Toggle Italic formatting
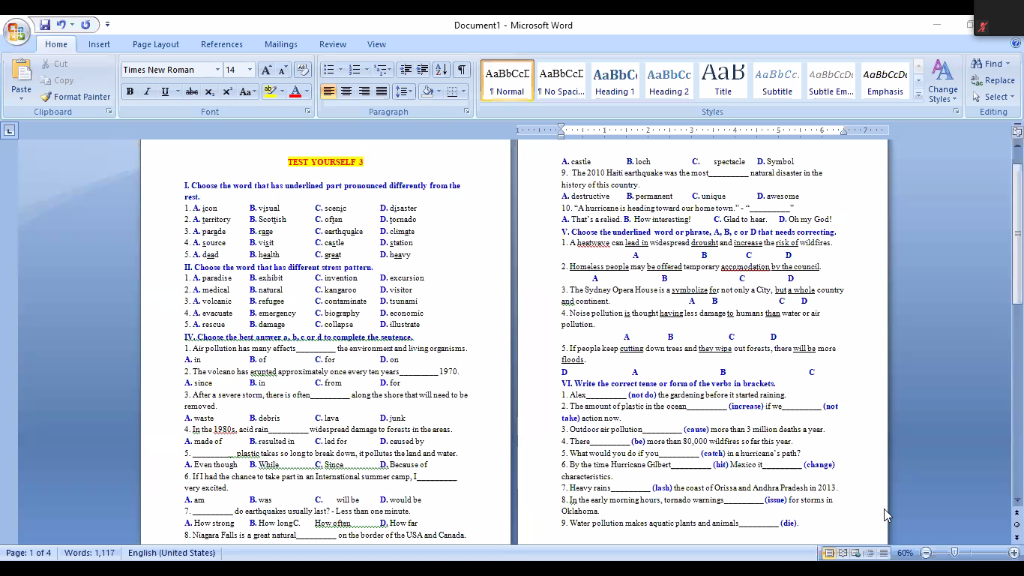The image size is (1024, 576). [147, 92]
